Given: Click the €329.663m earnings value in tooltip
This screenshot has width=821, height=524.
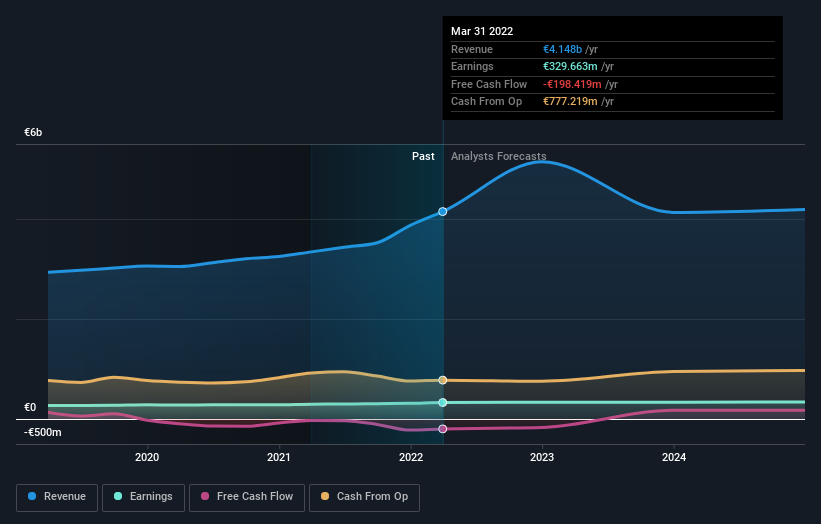Looking at the screenshot, I should (570, 66).
